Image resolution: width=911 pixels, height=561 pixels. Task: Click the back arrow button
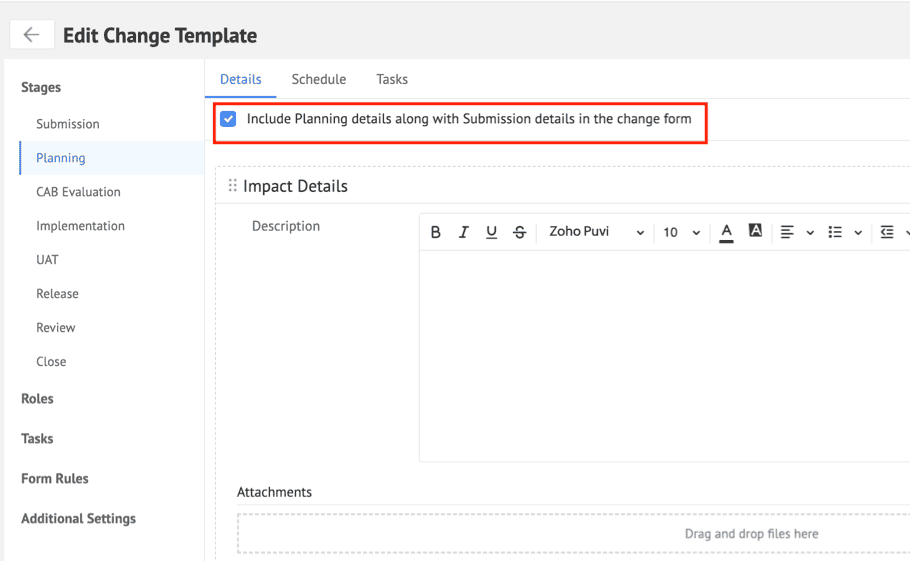tap(31, 35)
